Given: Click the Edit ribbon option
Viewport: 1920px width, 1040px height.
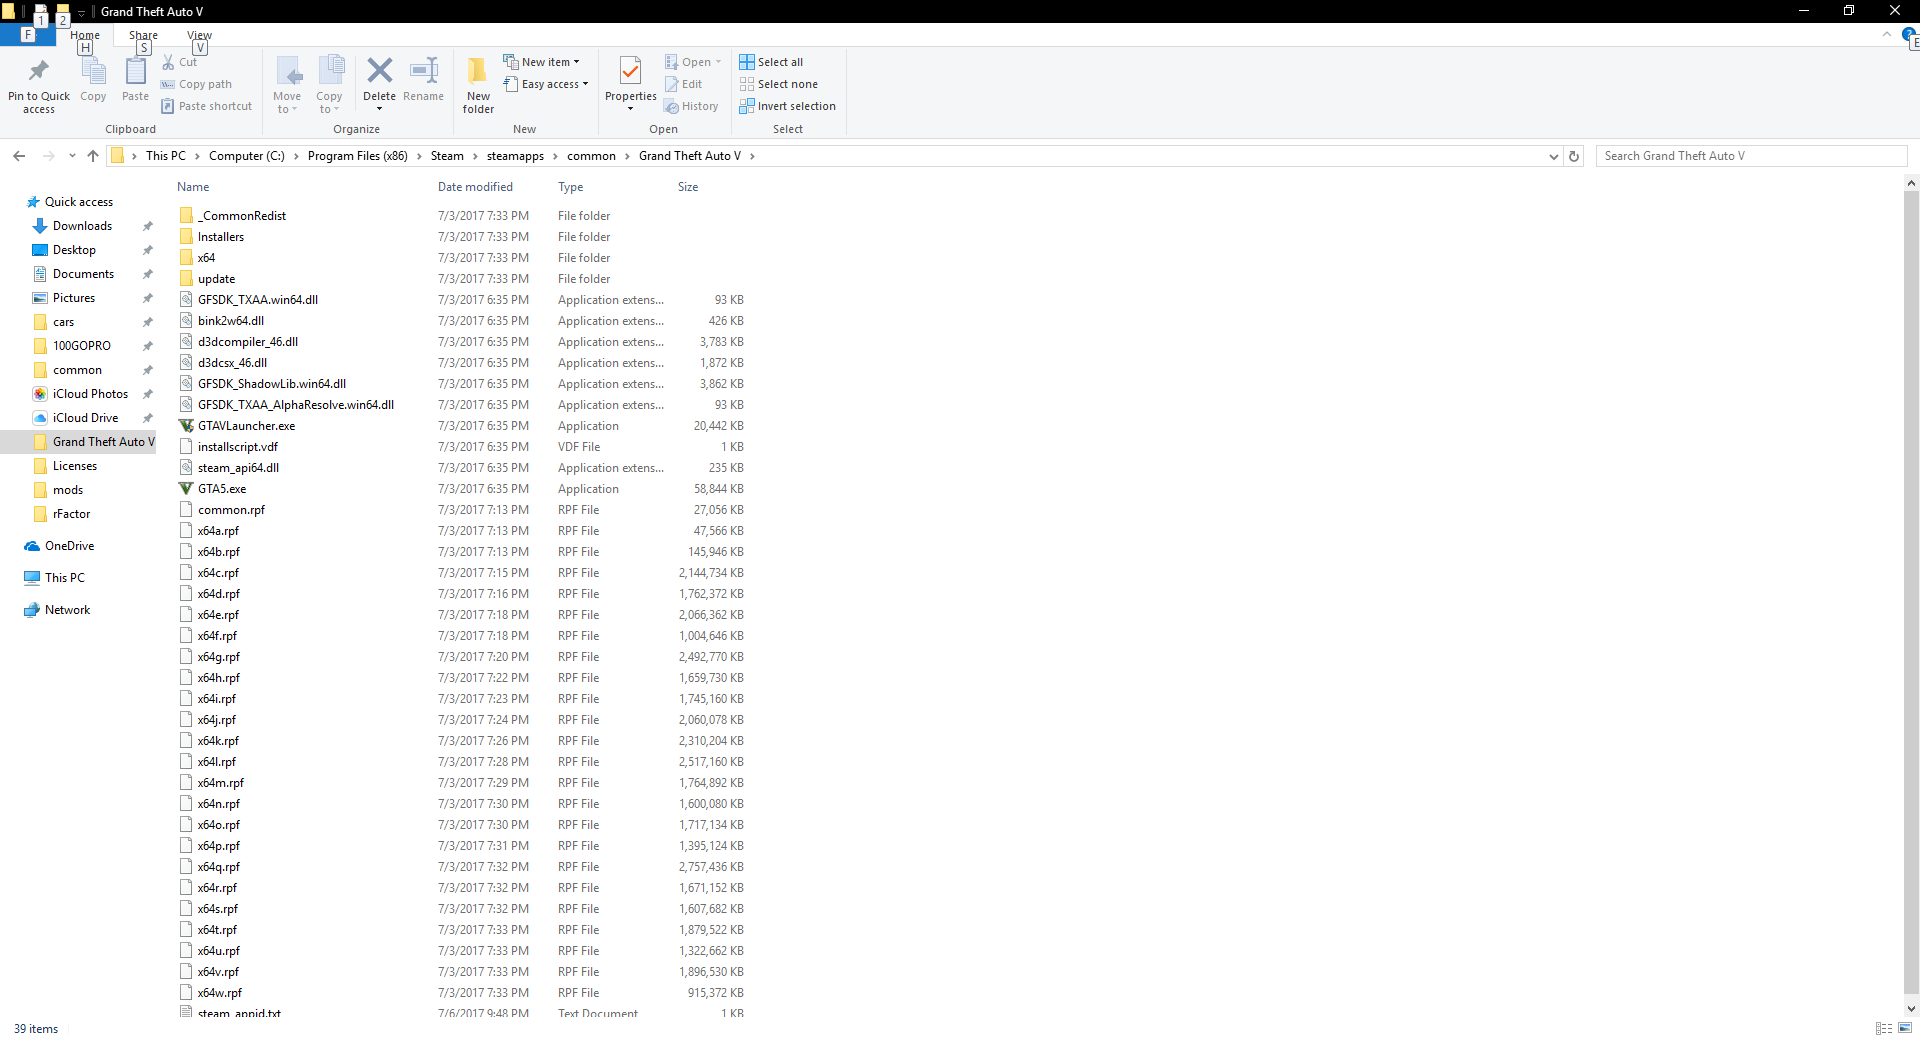Looking at the screenshot, I should click(x=684, y=84).
